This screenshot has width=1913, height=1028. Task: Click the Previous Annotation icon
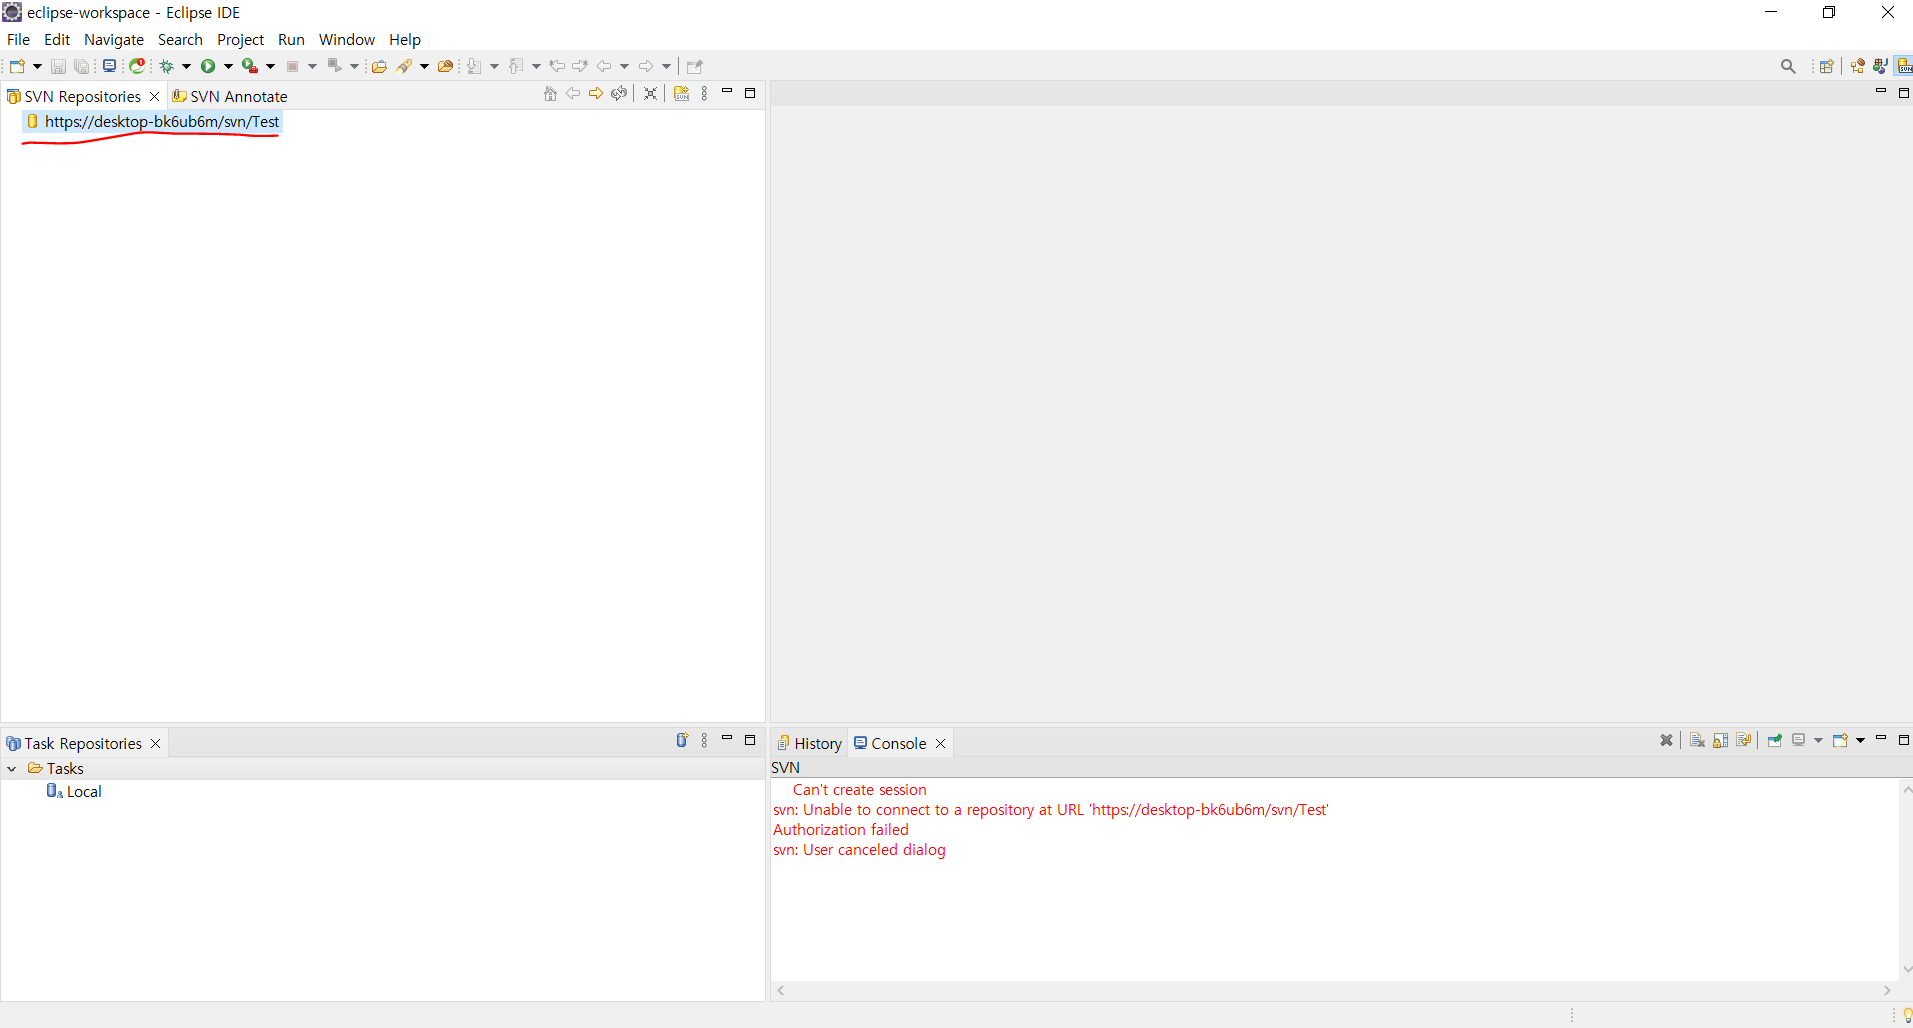(x=516, y=66)
